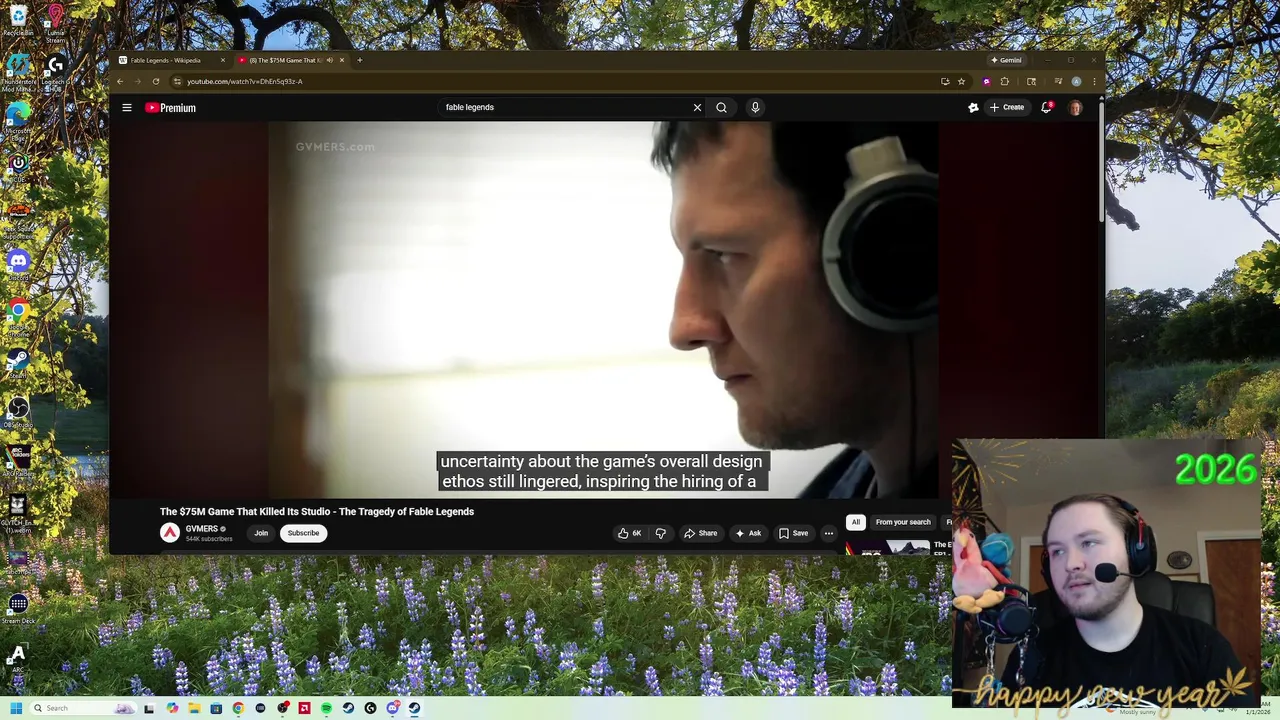Start voice search with microphone icon
Image resolution: width=1280 pixels, height=720 pixels.
[x=755, y=107]
